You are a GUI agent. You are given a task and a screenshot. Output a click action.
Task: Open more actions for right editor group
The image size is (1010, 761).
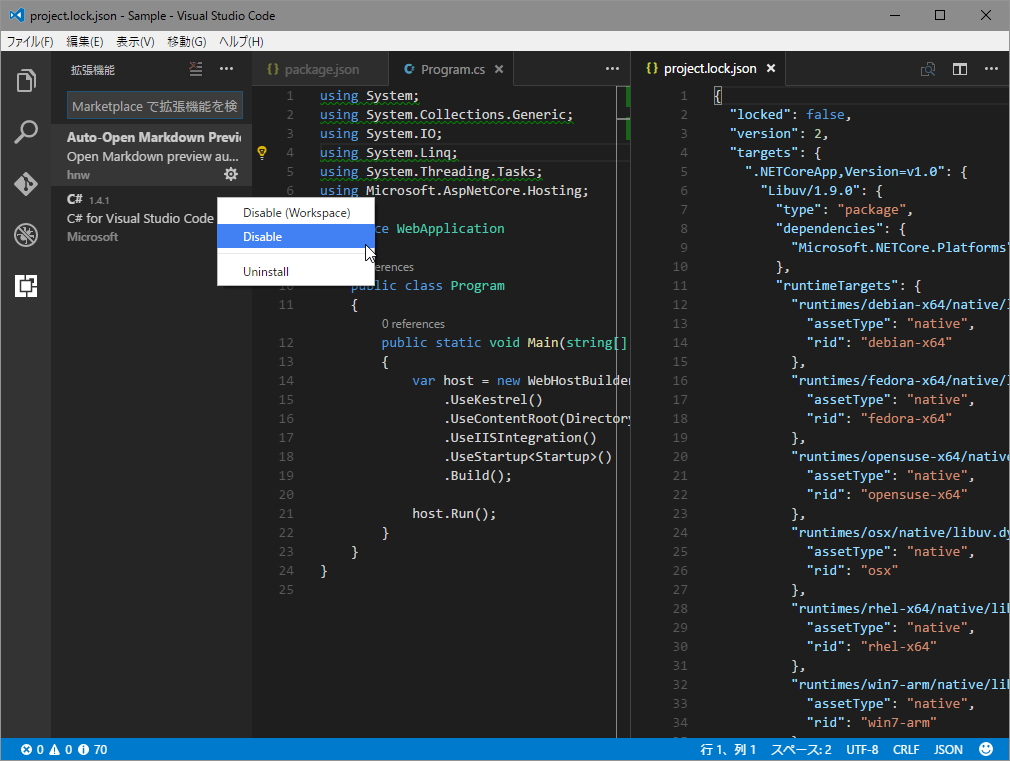pos(991,69)
